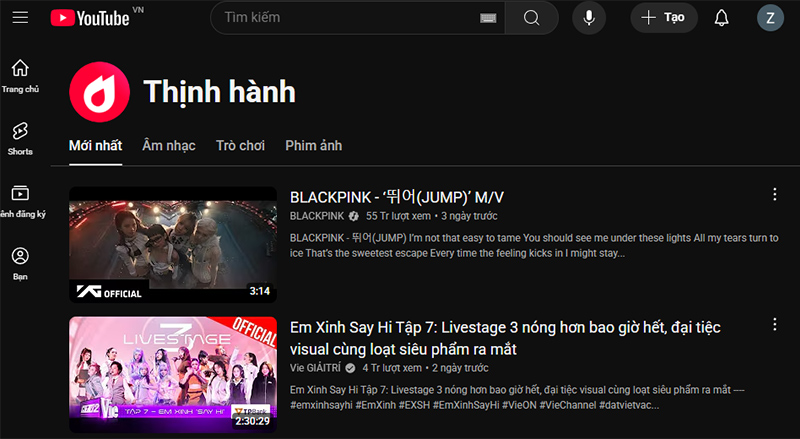Click the '4 Tr lượt xem' text
Viewport: 800px width, 439px height.
click(x=392, y=368)
